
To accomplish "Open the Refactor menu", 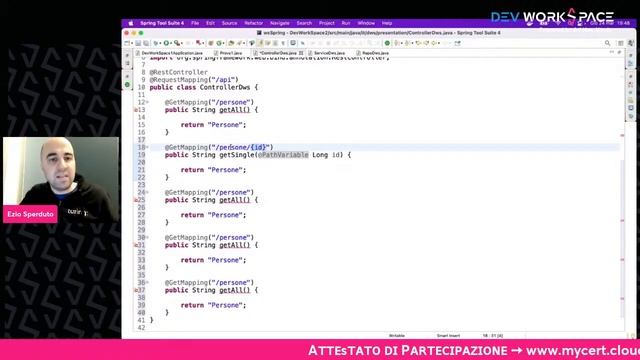I will point(253,23).
